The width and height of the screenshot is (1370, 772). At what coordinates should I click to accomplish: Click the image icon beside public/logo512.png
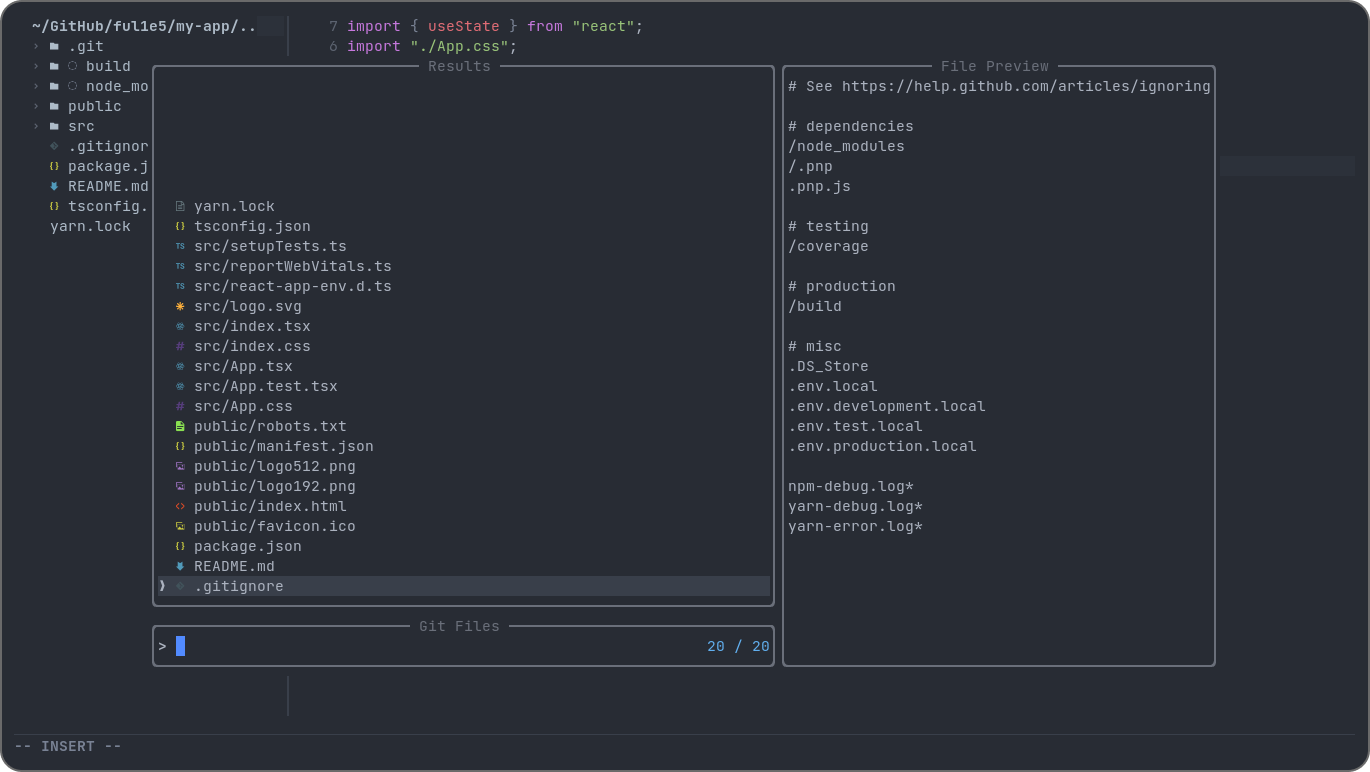click(180, 466)
